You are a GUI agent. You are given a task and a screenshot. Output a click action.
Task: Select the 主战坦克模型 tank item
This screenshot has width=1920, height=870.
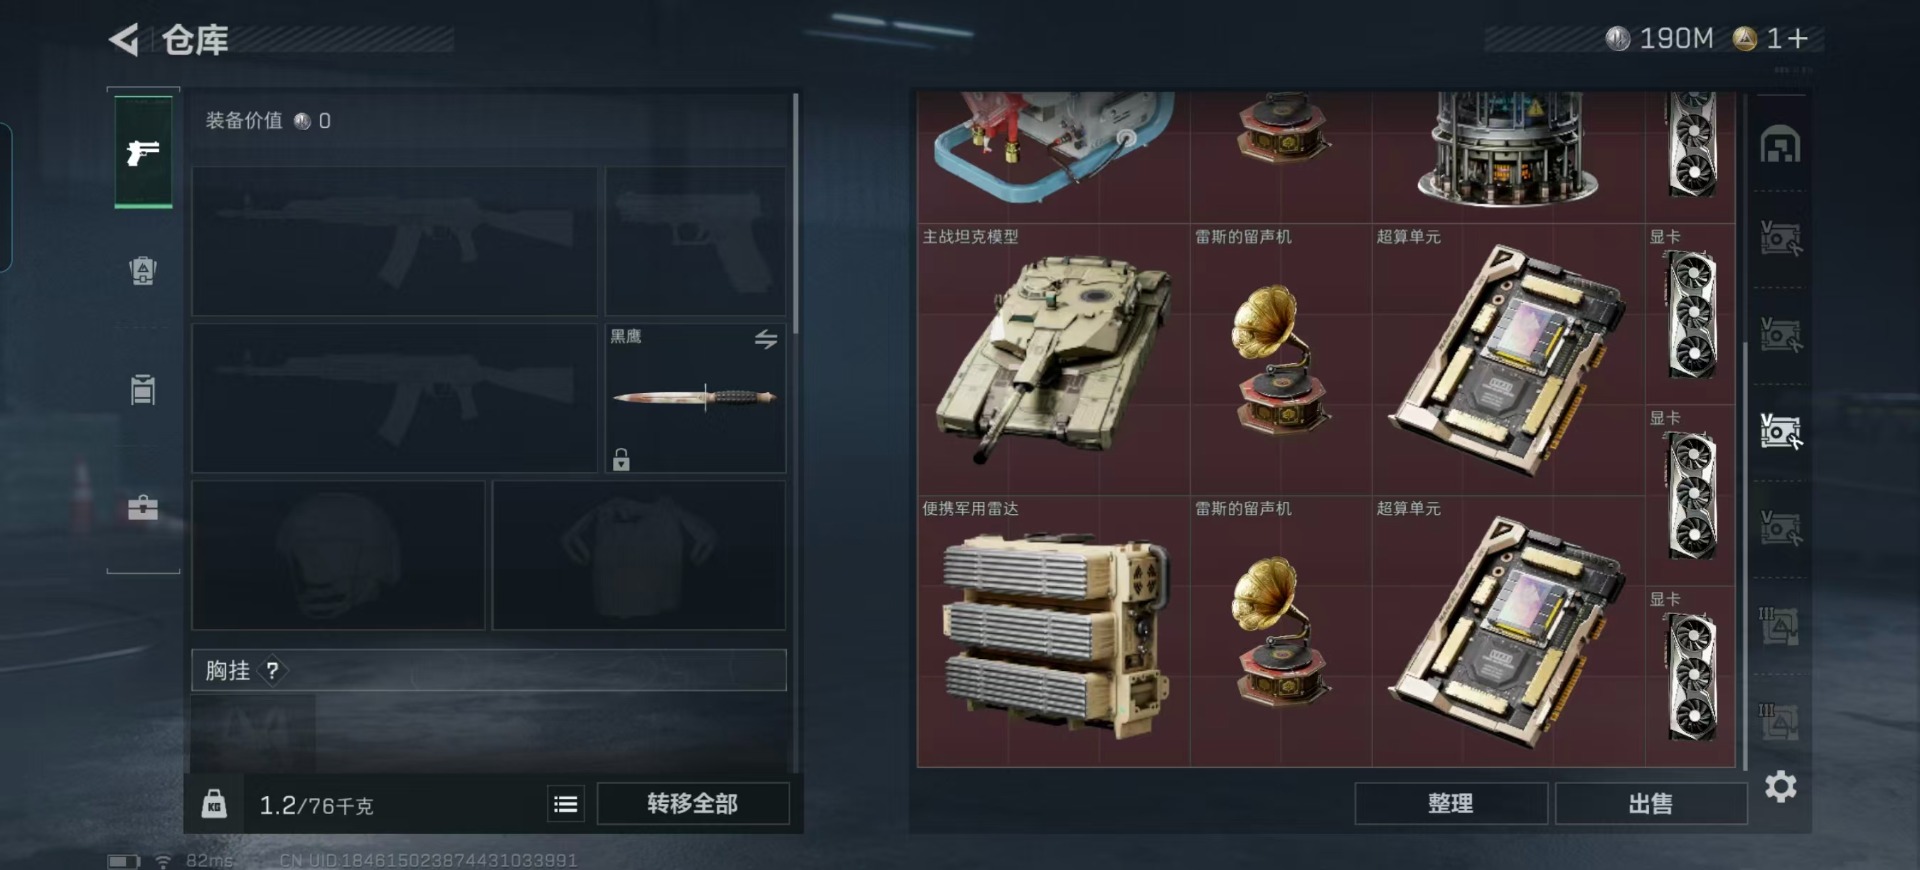tap(1054, 359)
